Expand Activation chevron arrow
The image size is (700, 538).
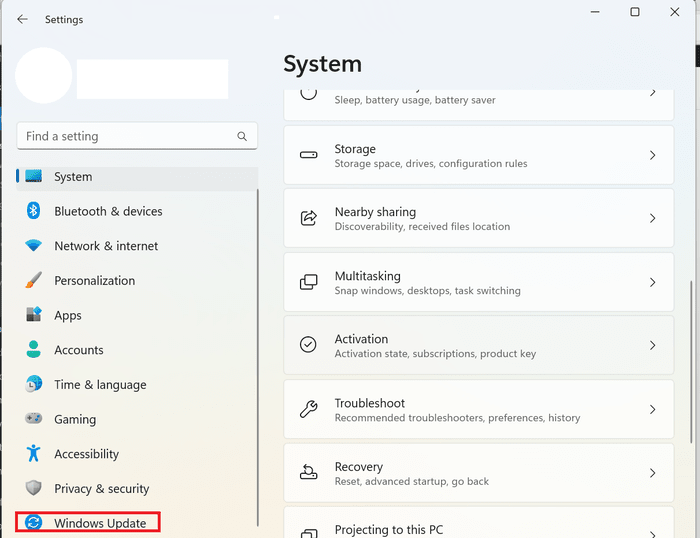pos(653,345)
